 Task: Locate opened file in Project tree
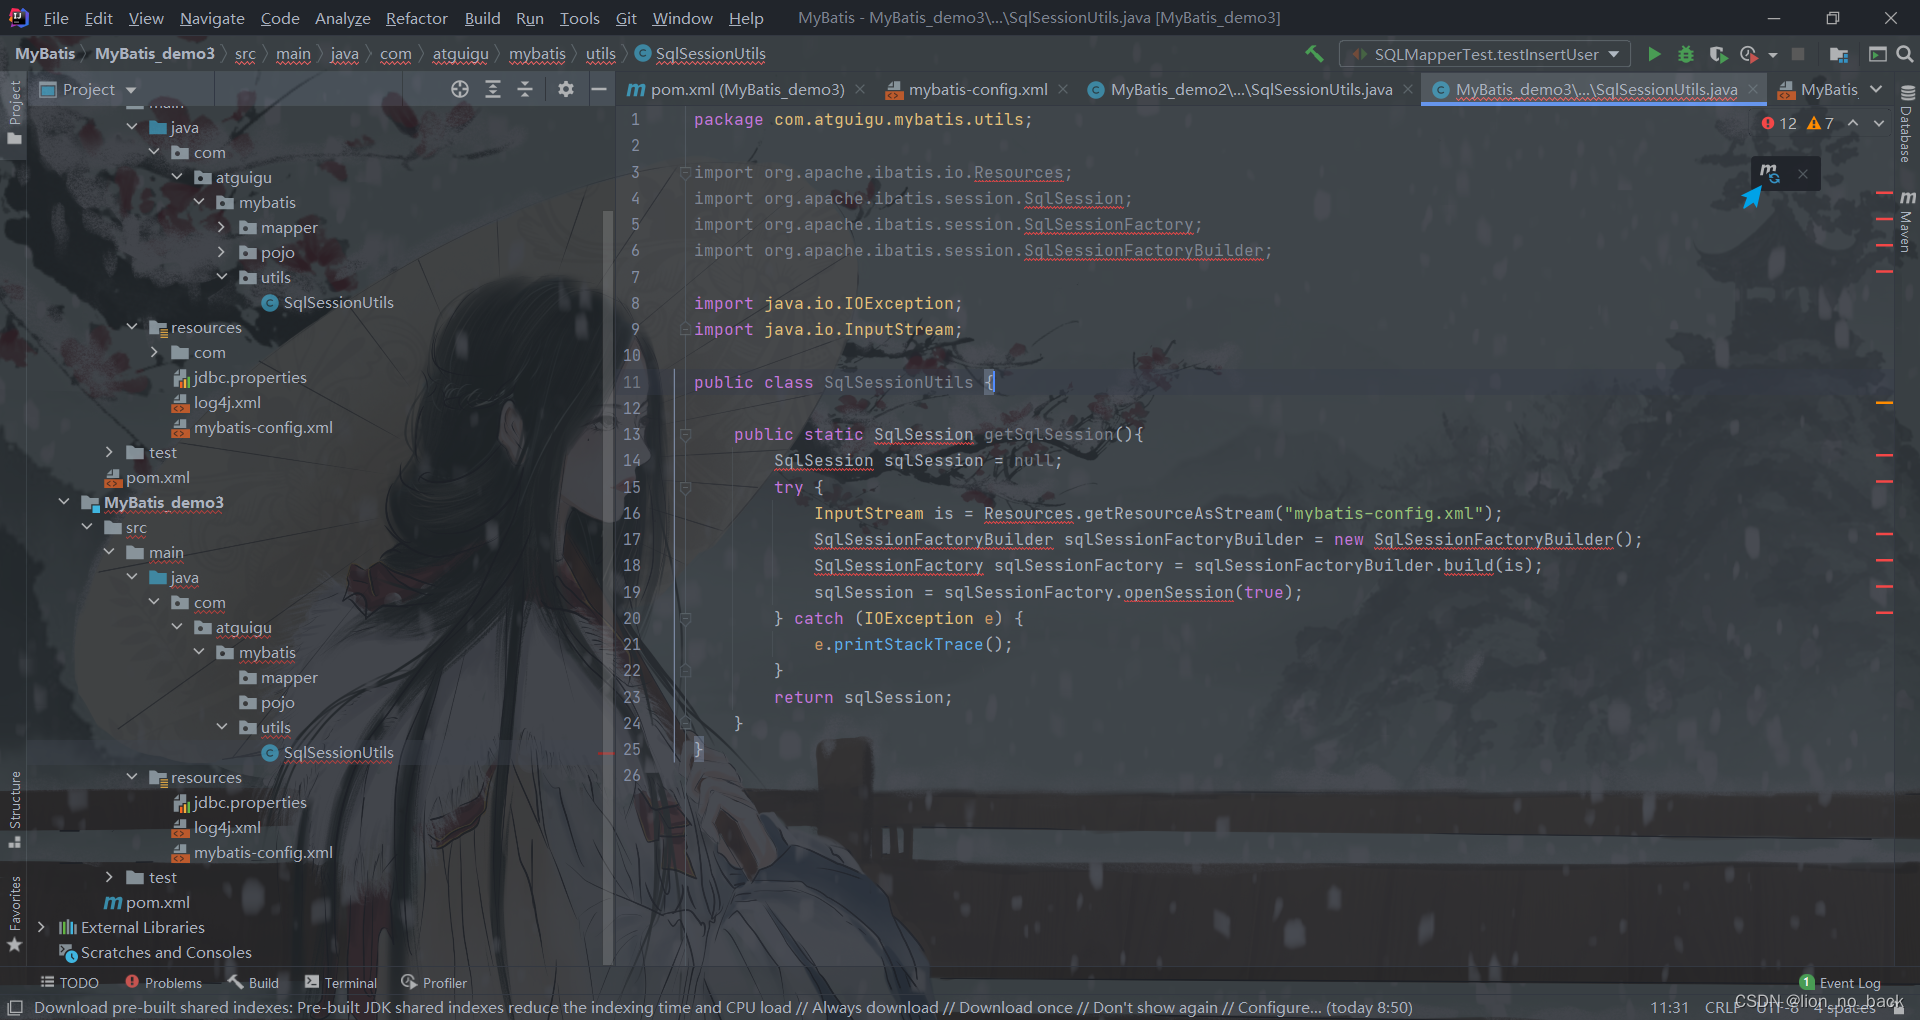[x=460, y=89]
